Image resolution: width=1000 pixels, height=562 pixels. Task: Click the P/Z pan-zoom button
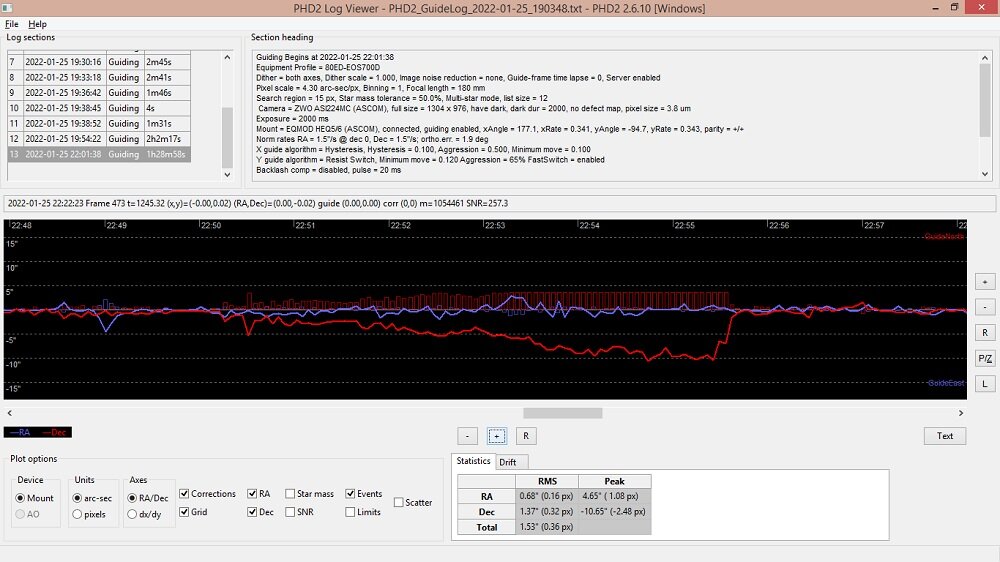click(x=985, y=358)
